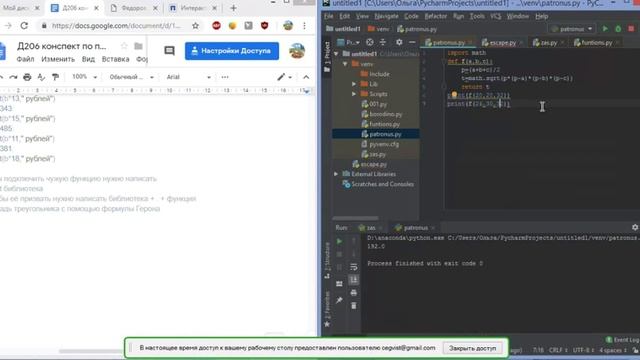Click the Google account avatar in Docs
Viewport: 640px width, 360px height.
coord(297,51)
